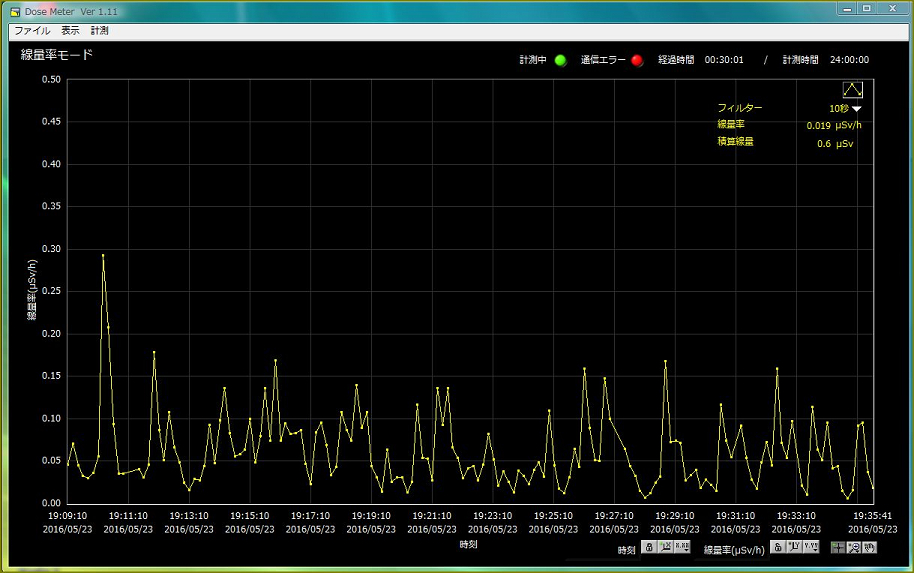Toggle the 線量率 axis scale lock
914x573 pixels.
click(777, 548)
